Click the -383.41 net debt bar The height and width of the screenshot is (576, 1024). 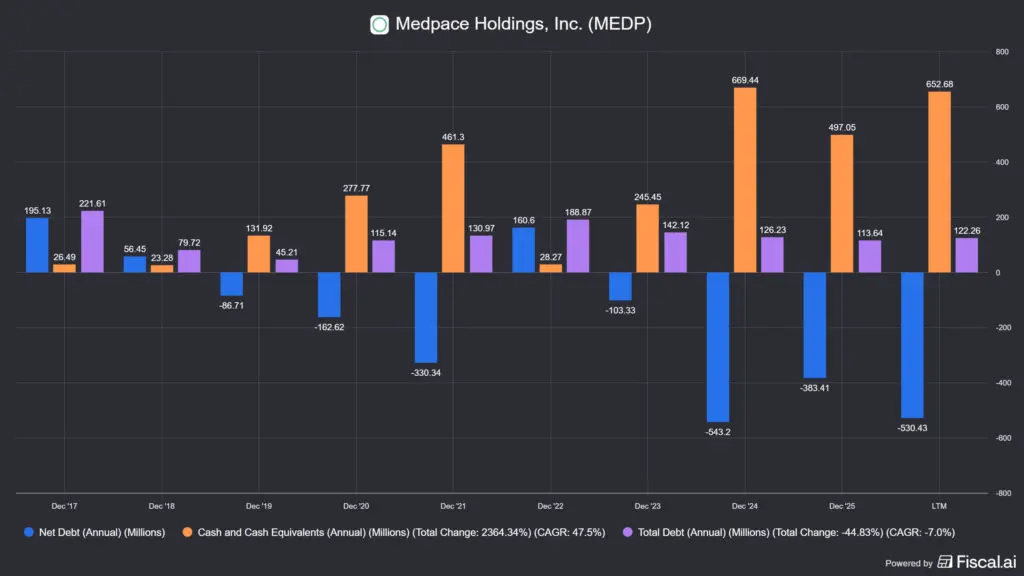coord(814,325)
